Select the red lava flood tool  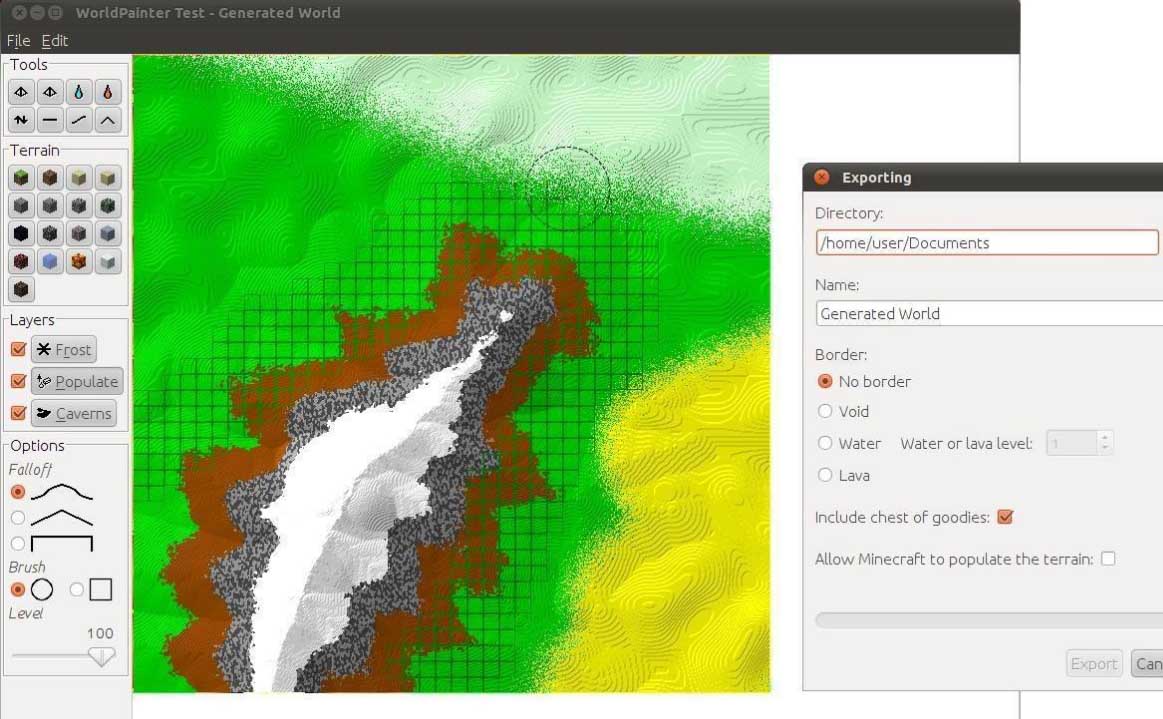tap(108, 92)
